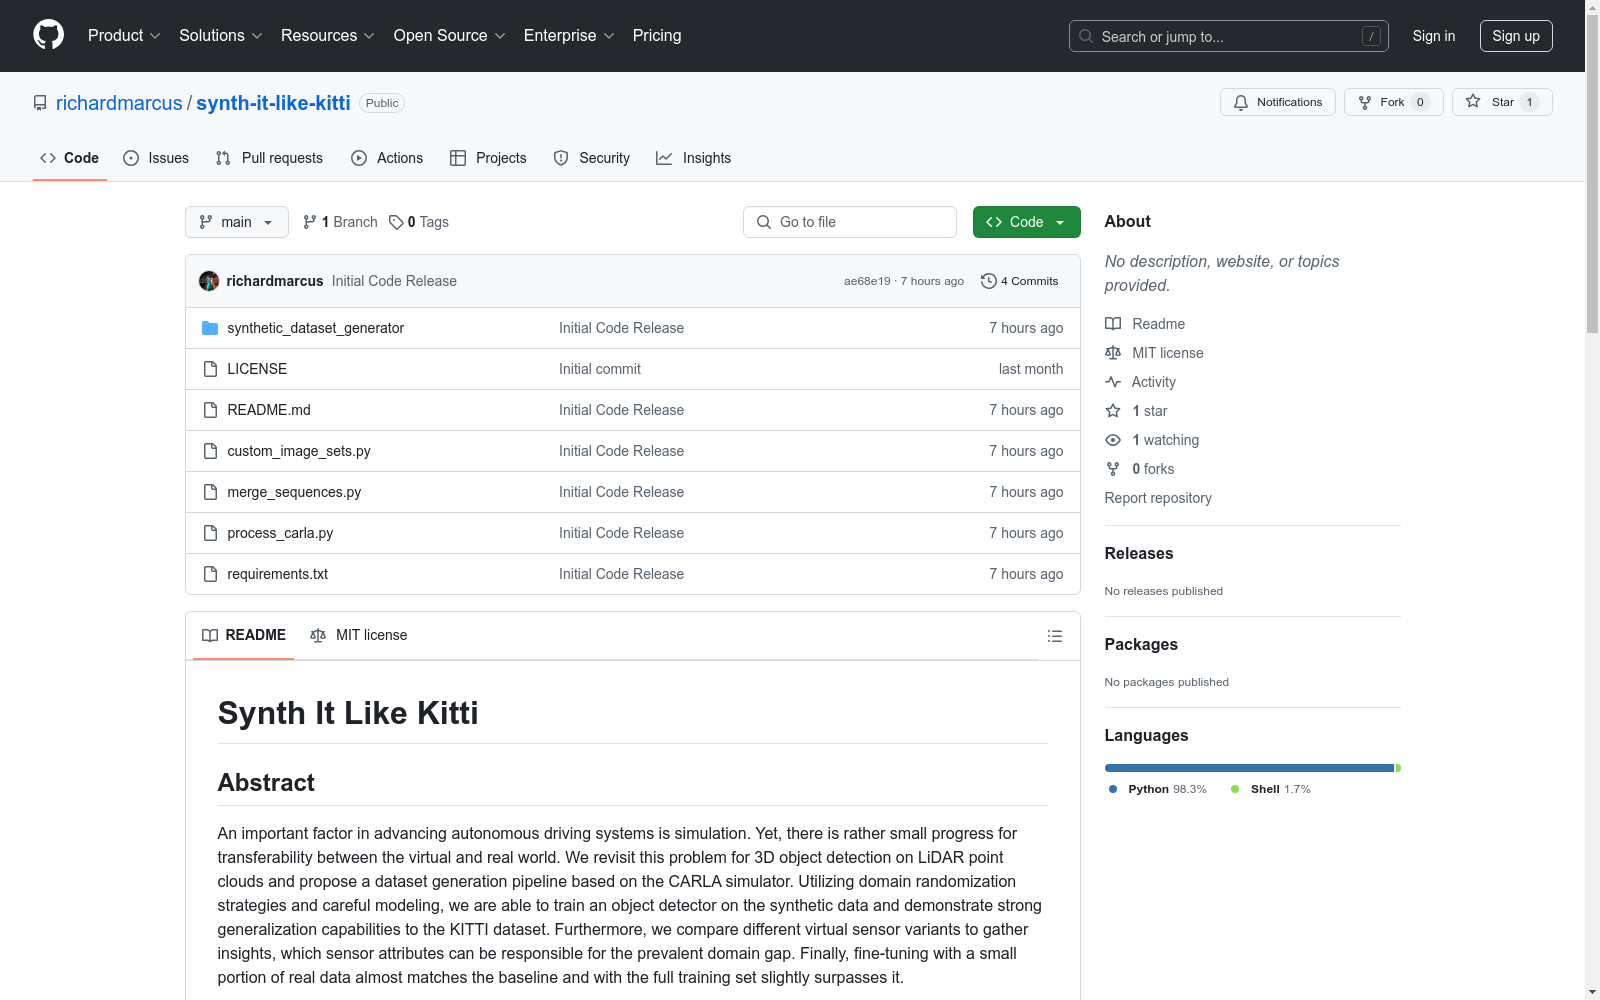Switch to the Issues tab

[156, 158]
